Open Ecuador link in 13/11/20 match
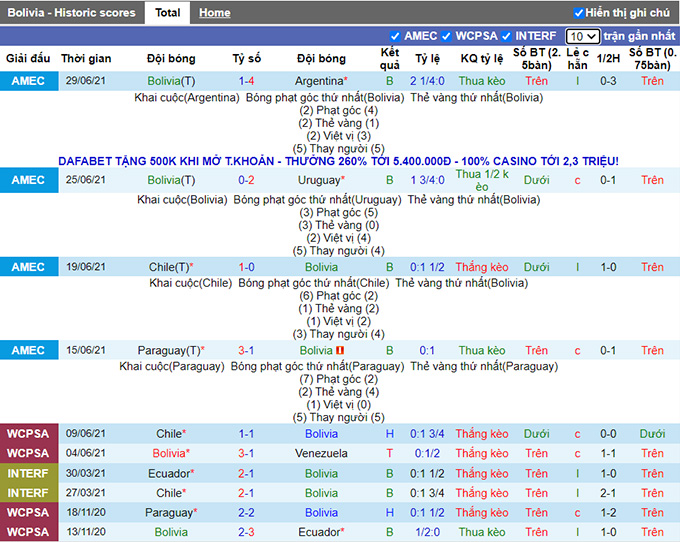This screenshot has width=680, height=542. pos(319,532)
